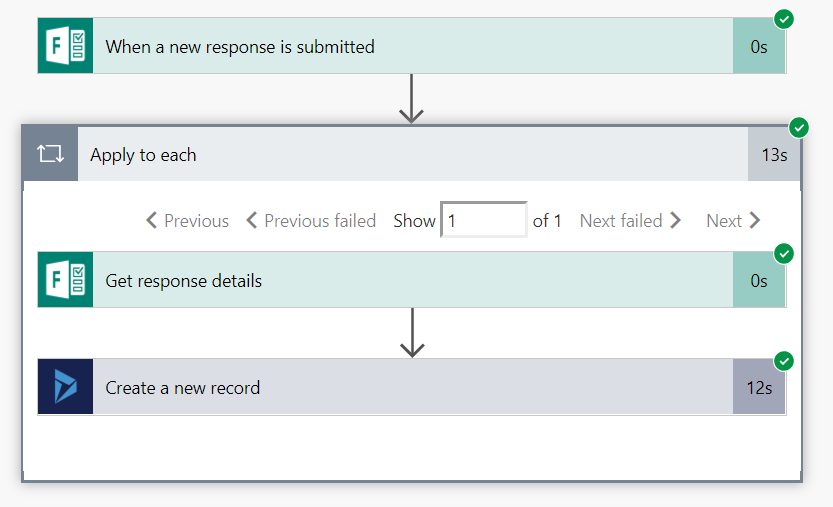Expand the Create a new record action

point(400,387)
